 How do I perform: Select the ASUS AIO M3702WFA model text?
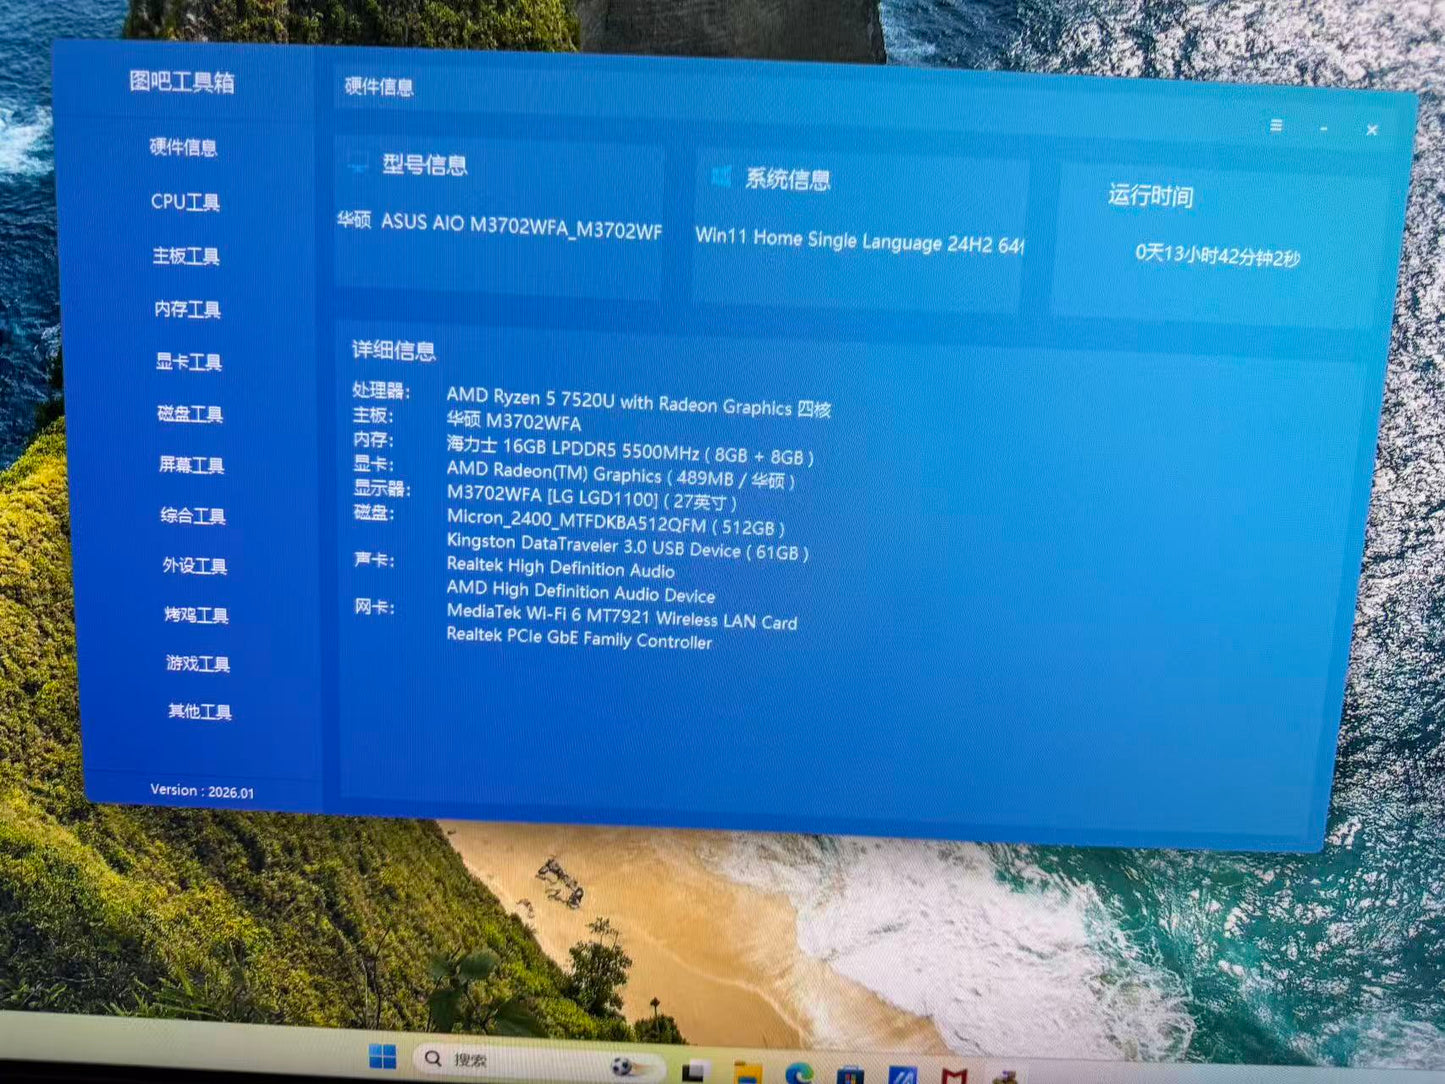(x=499, y=224)
